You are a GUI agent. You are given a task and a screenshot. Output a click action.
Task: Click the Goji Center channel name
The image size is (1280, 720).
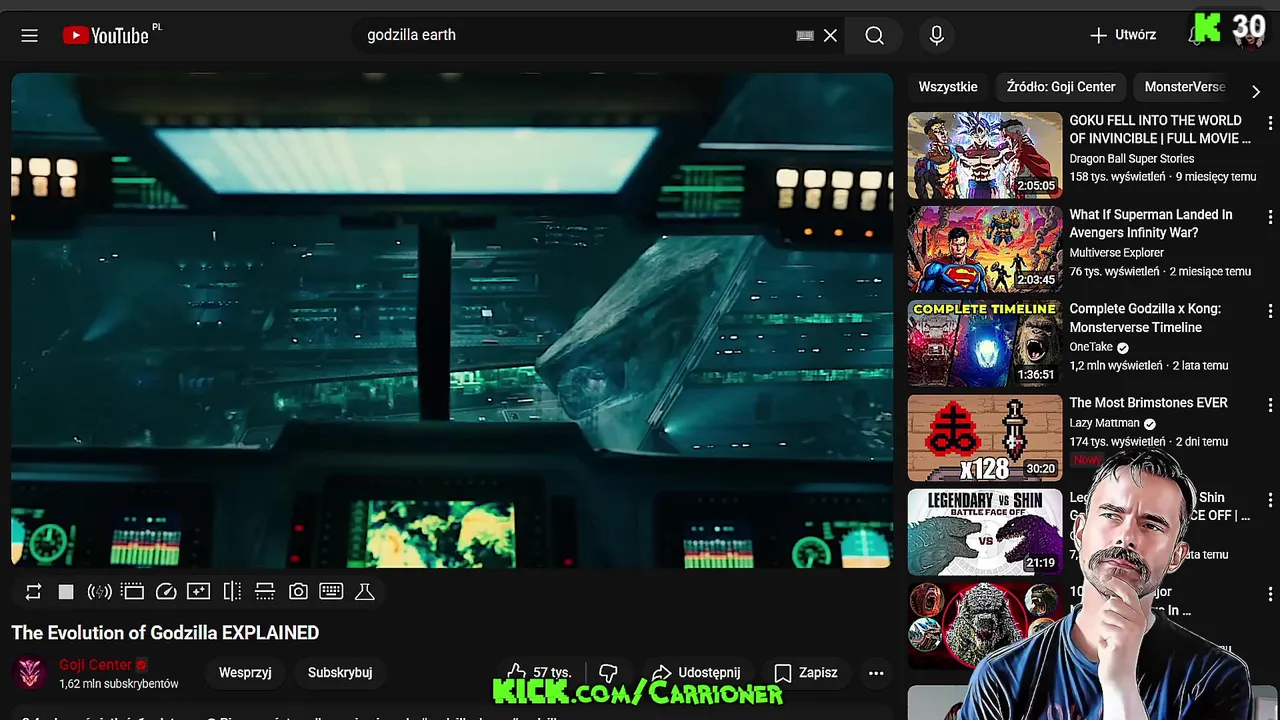click(95, 665)
